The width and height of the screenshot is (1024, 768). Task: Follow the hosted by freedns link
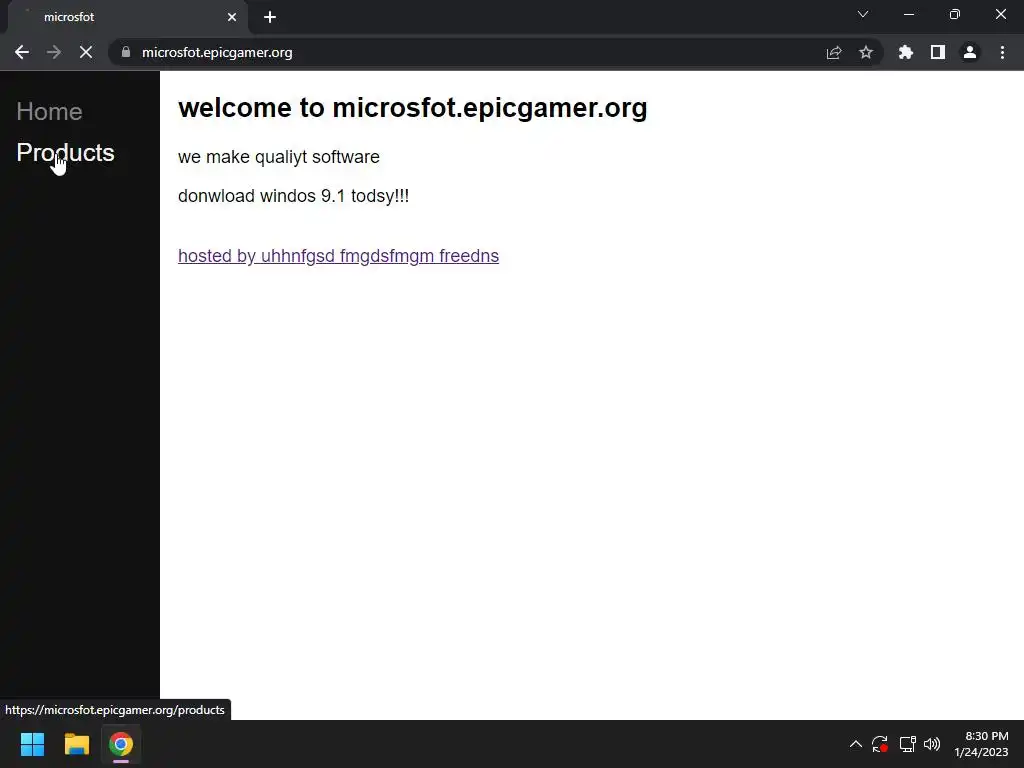point(338,256)
